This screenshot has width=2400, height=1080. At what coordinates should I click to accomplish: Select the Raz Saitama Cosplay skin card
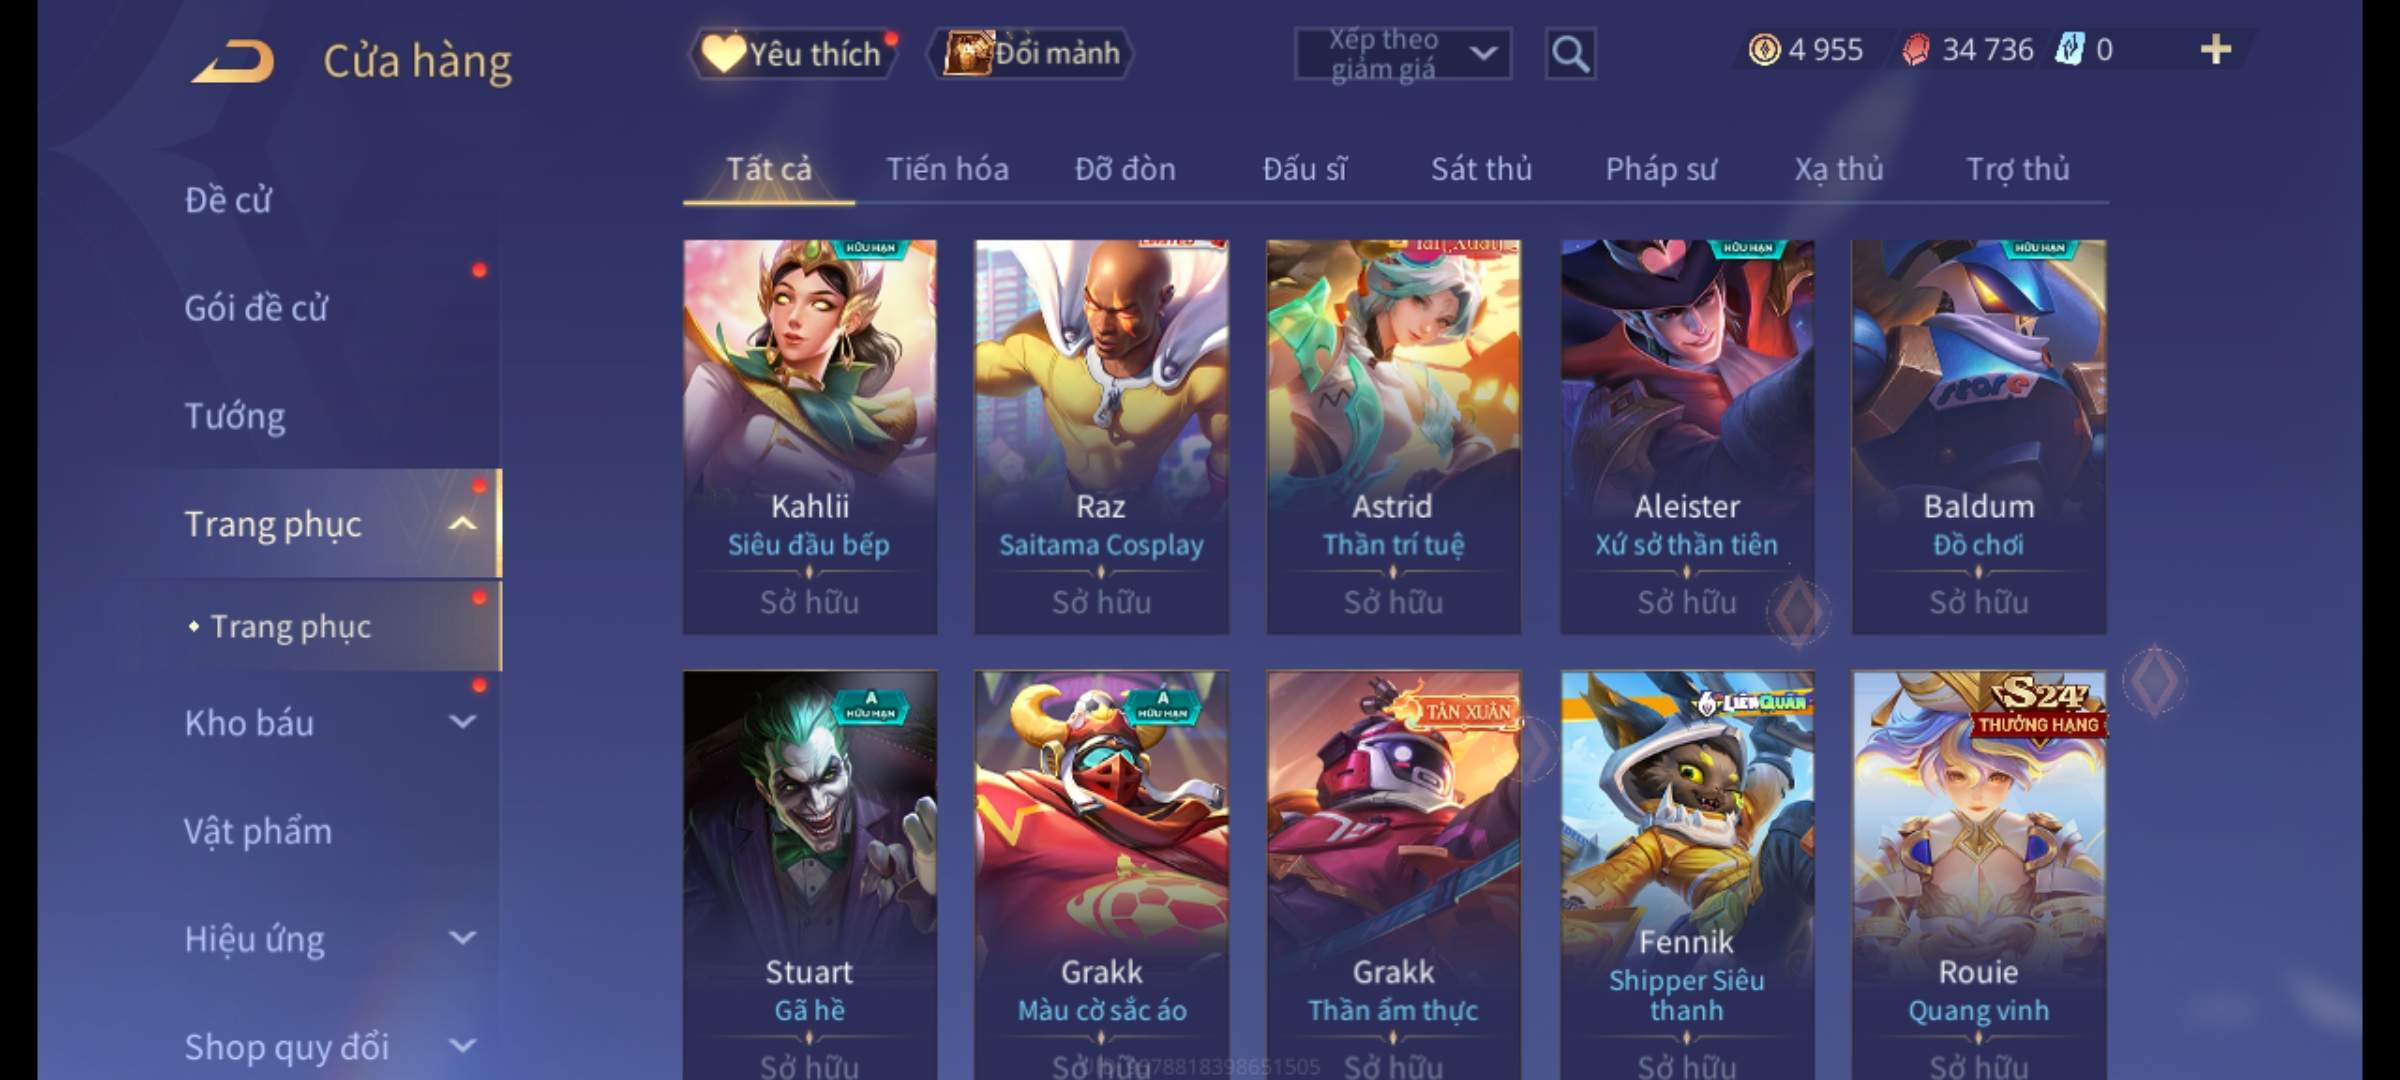pyautogui.click(x=1101, y=437)
